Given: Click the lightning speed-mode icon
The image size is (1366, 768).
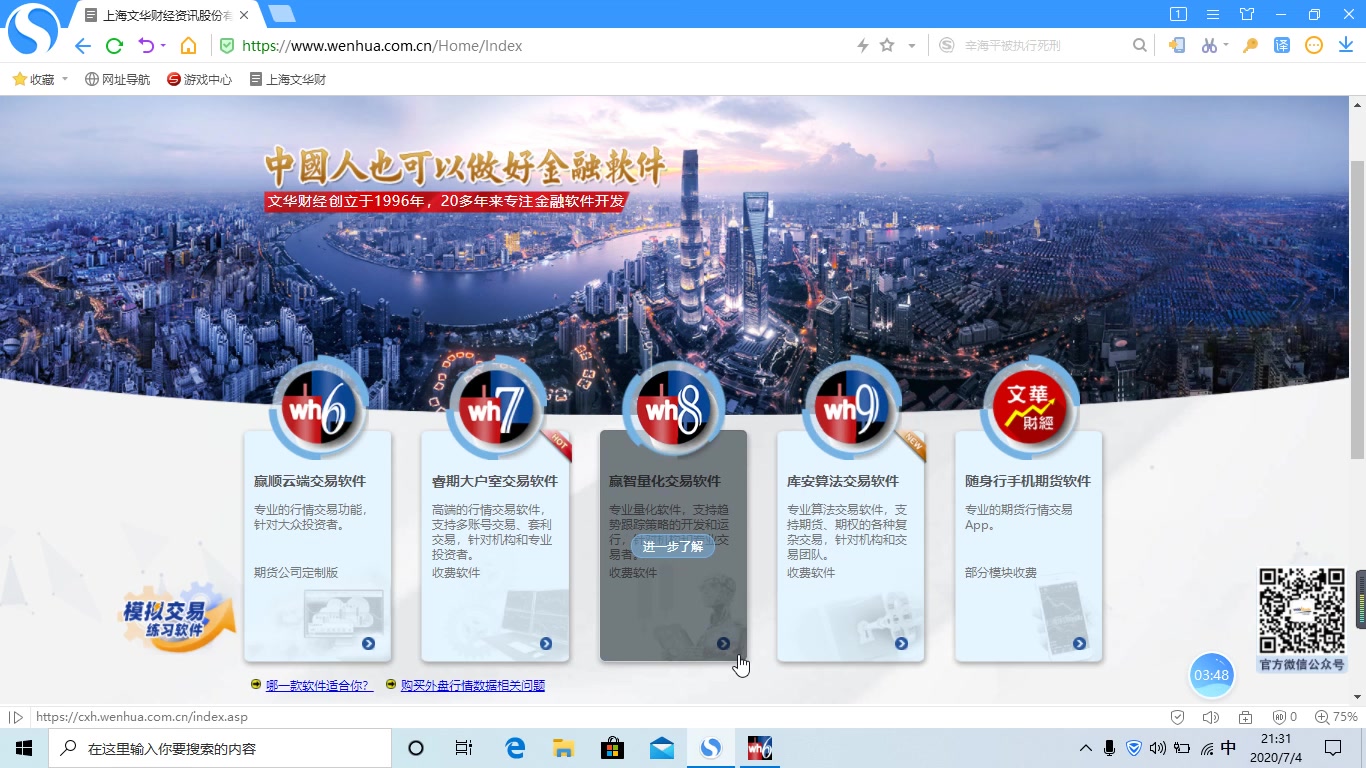Looking at the screenshot, I should (x=862, y=46).
